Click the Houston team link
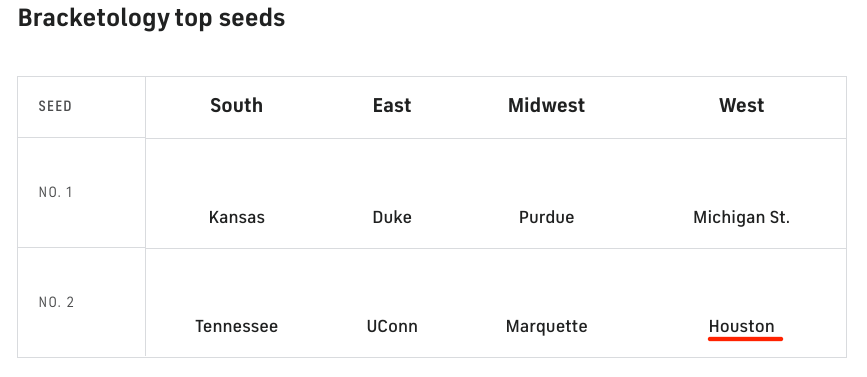The width and height of the screenshot is (867, 377). click(x=741, y=326)
